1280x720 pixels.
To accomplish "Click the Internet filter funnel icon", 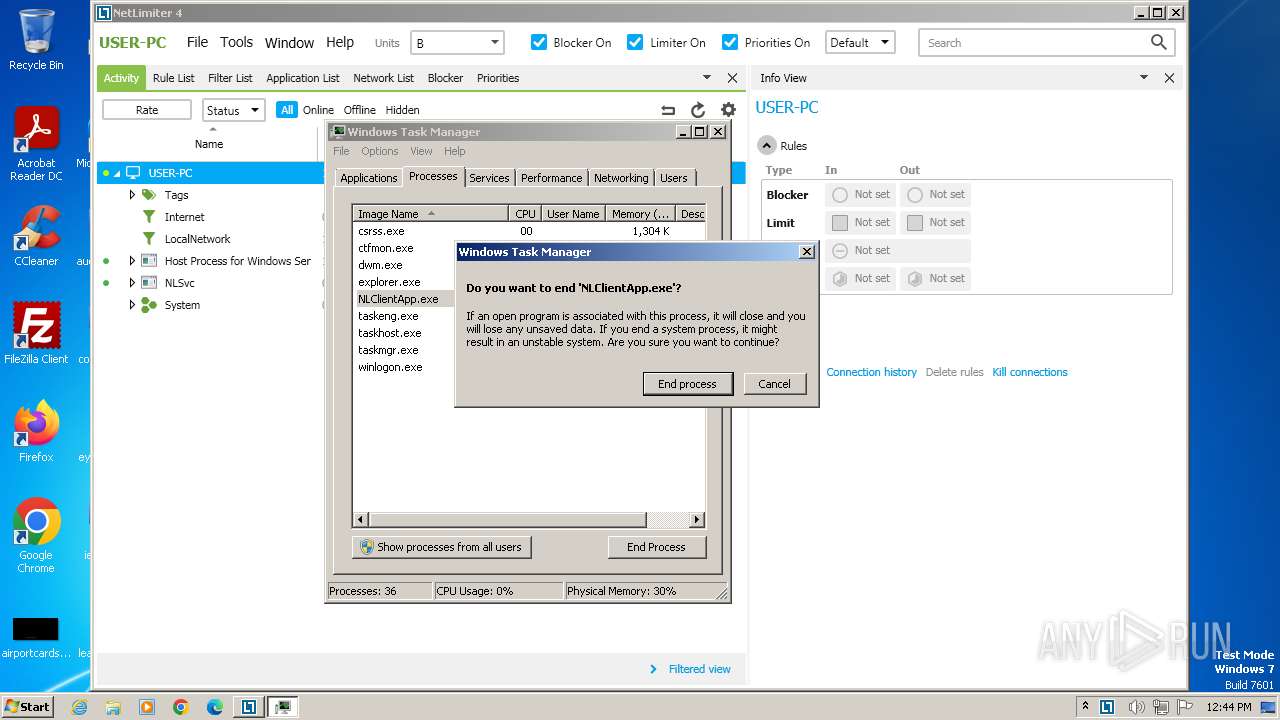I will (149, 217).
